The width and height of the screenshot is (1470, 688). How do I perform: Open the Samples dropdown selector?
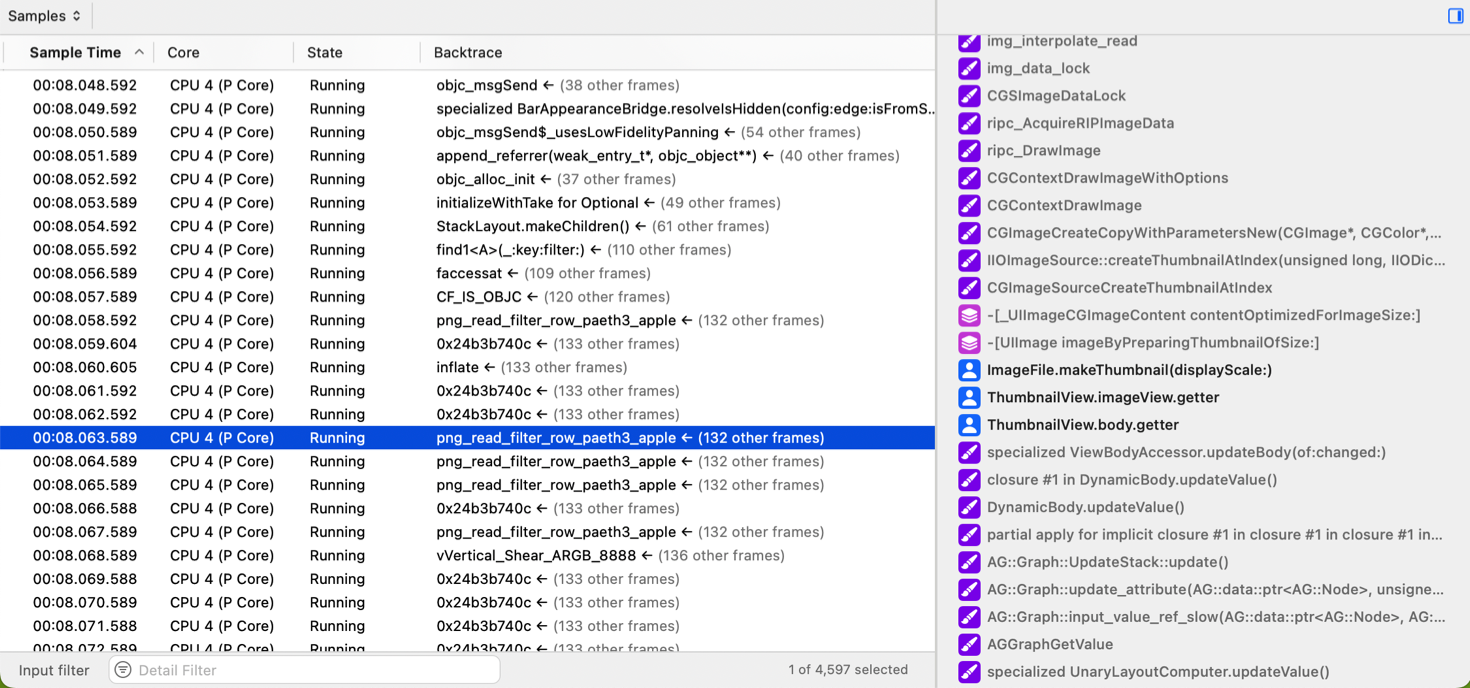click(x=44, y=16)
